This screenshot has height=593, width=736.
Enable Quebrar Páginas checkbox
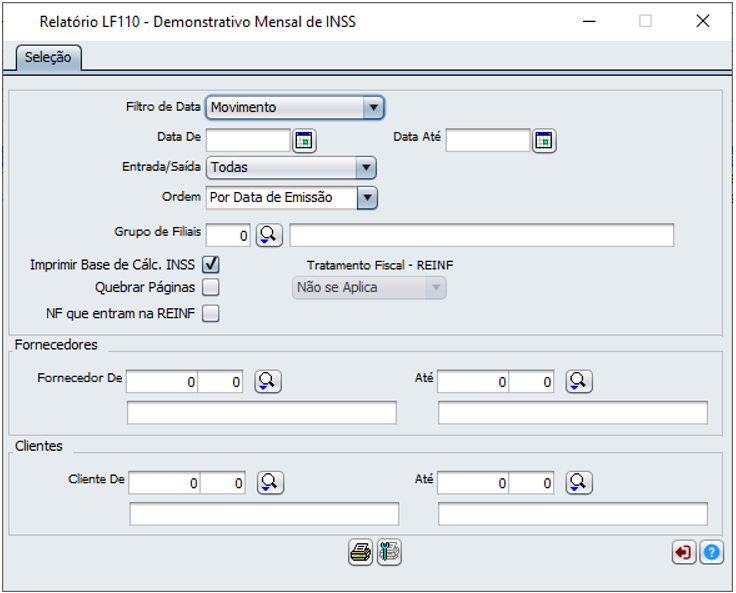coord(211,288)
